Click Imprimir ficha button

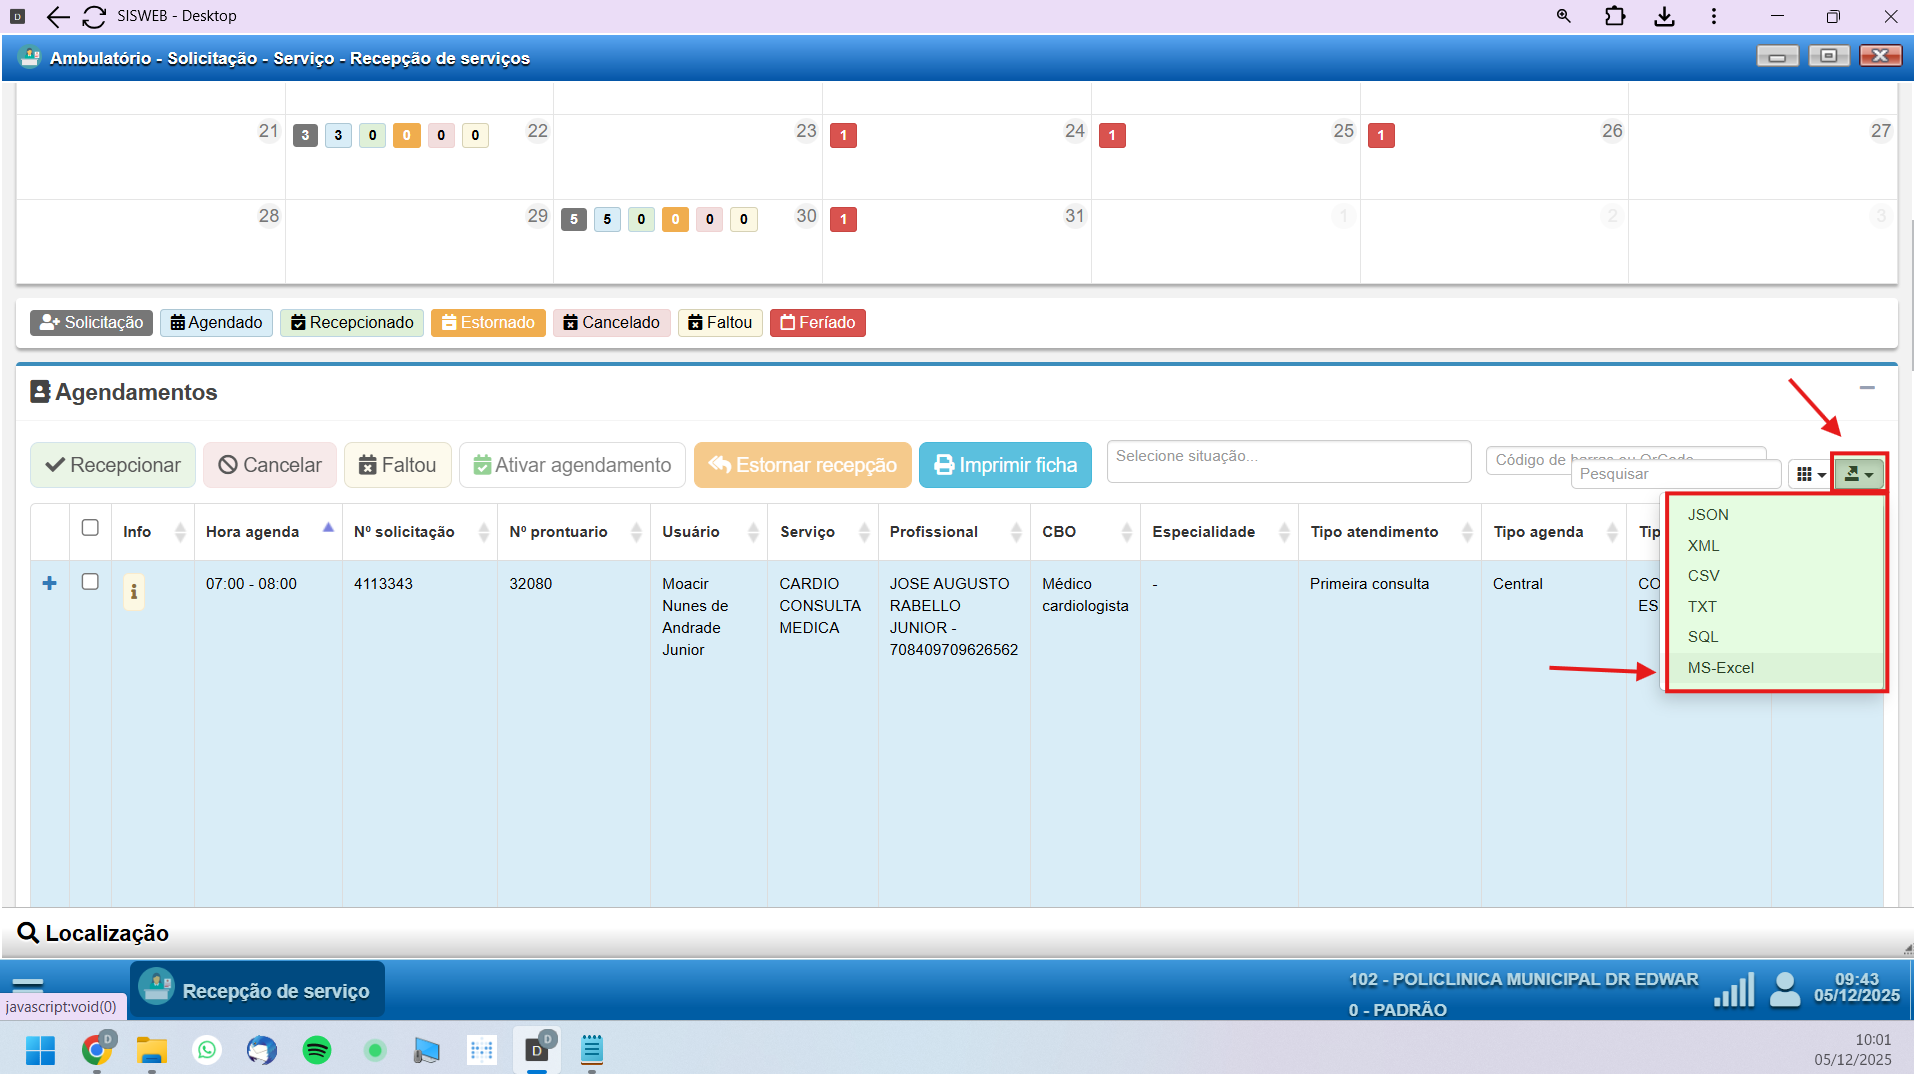coord(1005,465)
